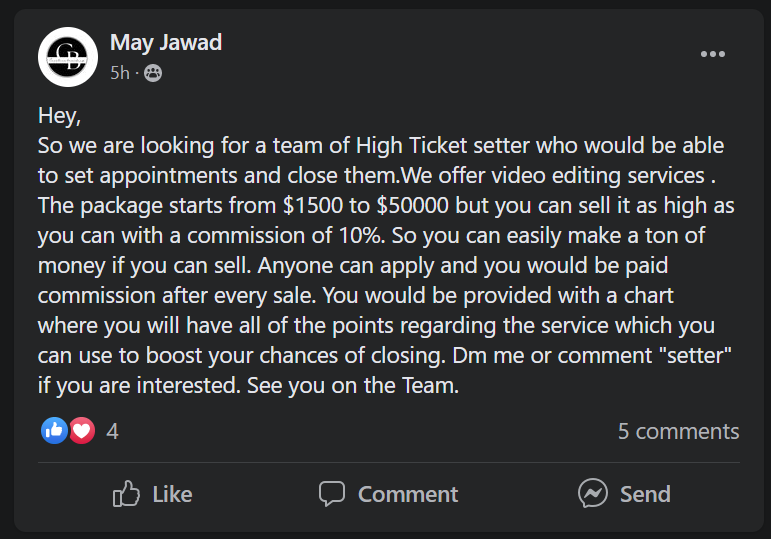
Task: Click the Messenger icon on Send button
Action: click(x=593, y=494)
